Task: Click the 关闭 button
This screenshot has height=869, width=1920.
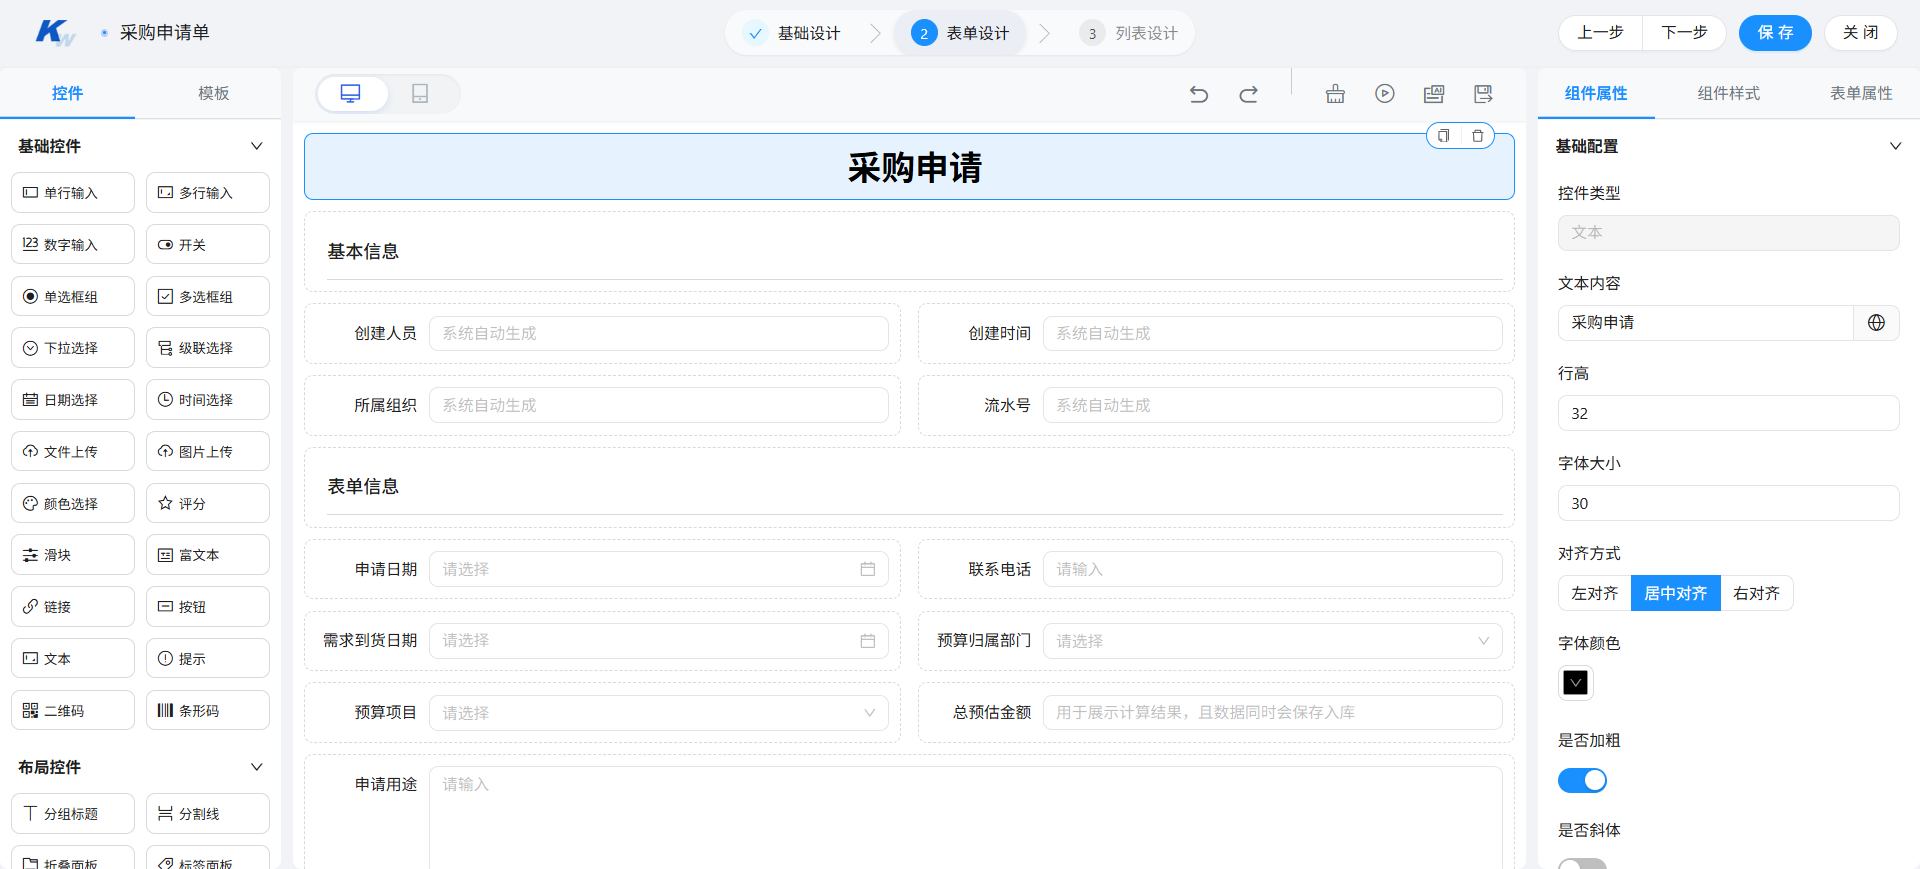Action: tap(1861, 33)
